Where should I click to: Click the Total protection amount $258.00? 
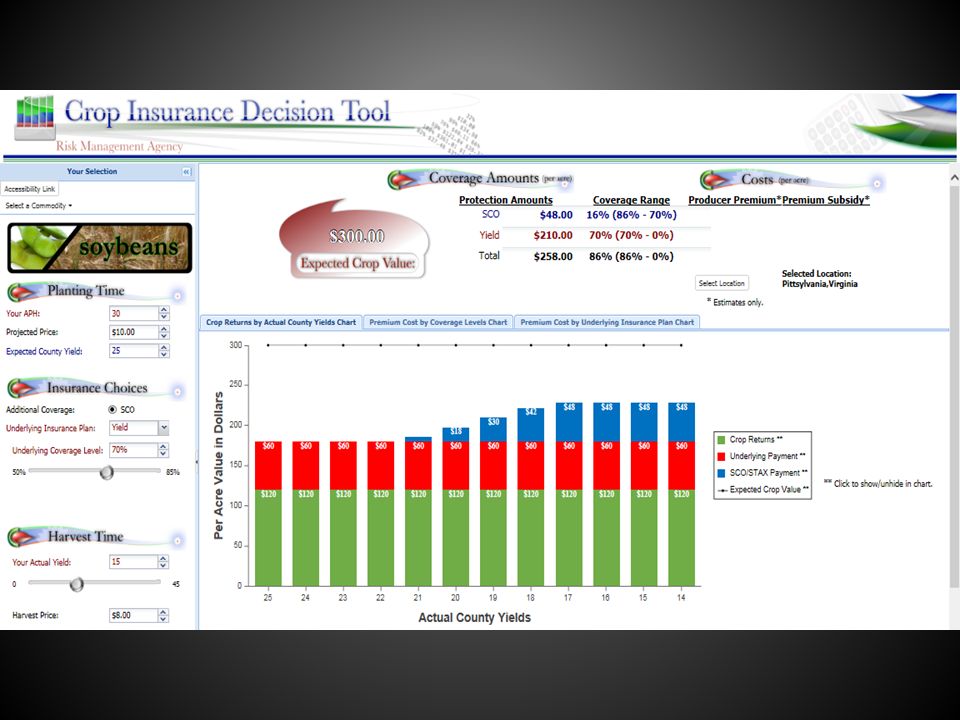coord(553,257)
